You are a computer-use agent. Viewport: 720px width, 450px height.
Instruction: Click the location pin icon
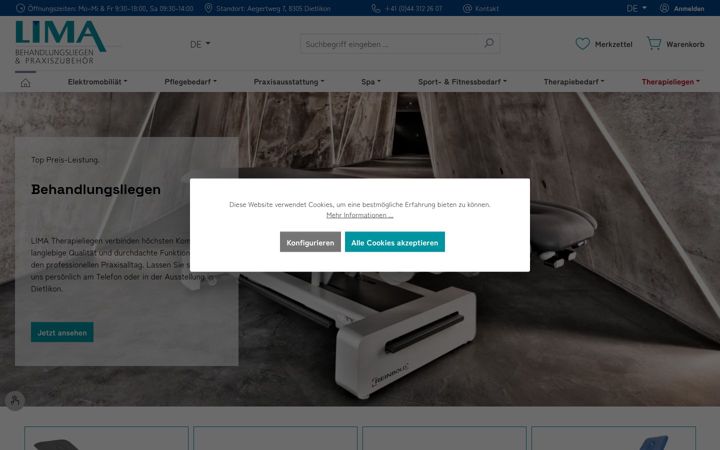tap(208, 8)
